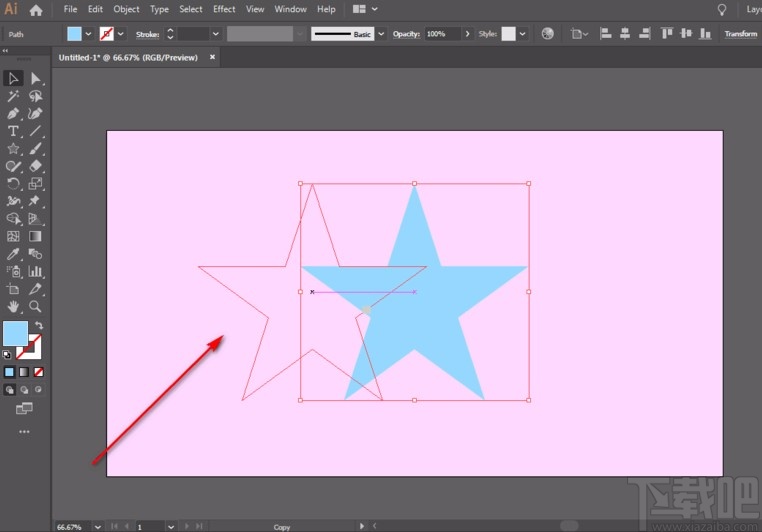Select the Eraser tool
Image resolution: width=762 pixels, height=532 pixels.
click(x=35, y=166)
